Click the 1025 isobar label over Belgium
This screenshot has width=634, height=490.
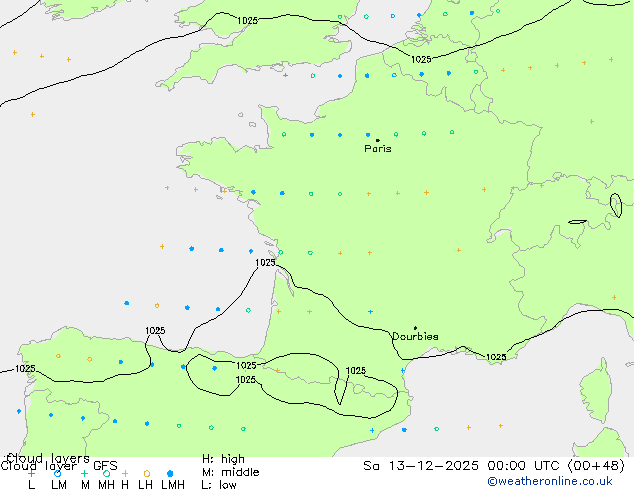pyautogui.click(x=421, y=59)
